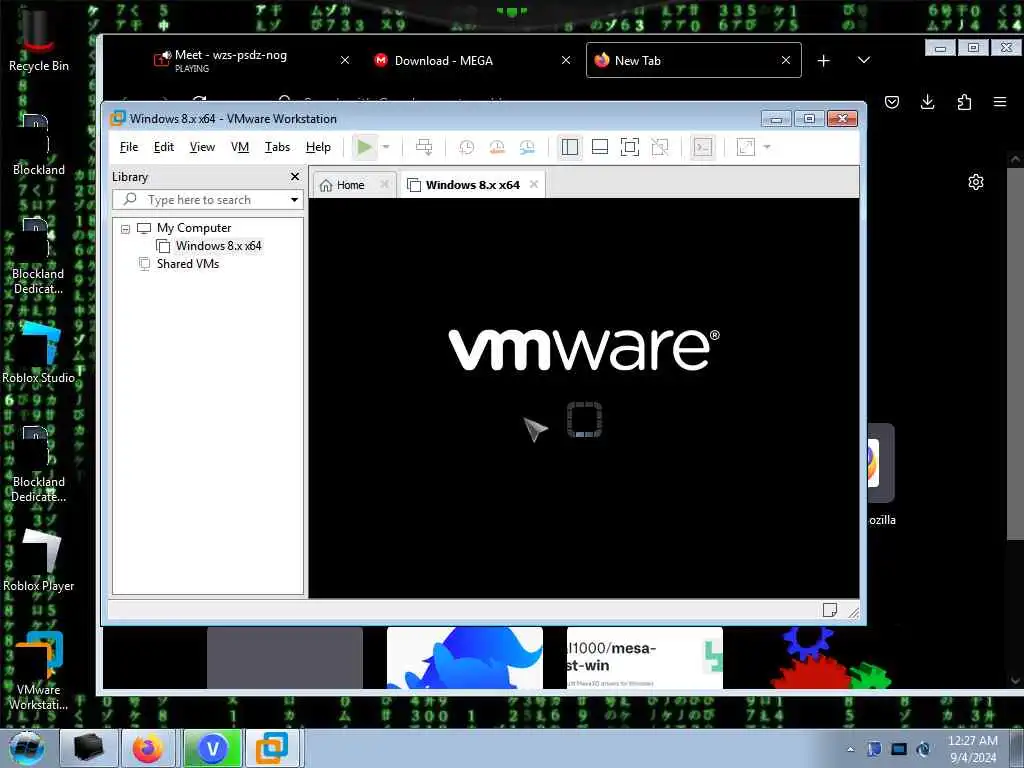Viewport: 1024px width, 768px height.
Task: Select Windows 8.x x64 in the library
Action: pos(218,246)
